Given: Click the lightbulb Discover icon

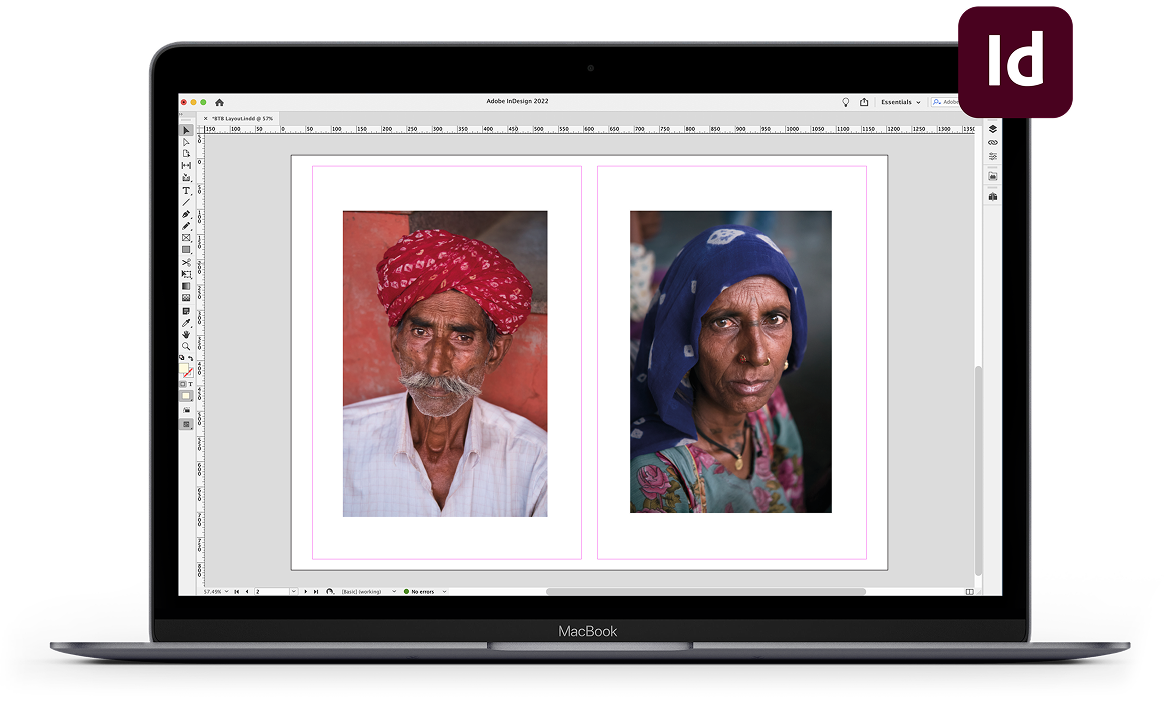Looking at the screenshot, I should tap(846, 102).
